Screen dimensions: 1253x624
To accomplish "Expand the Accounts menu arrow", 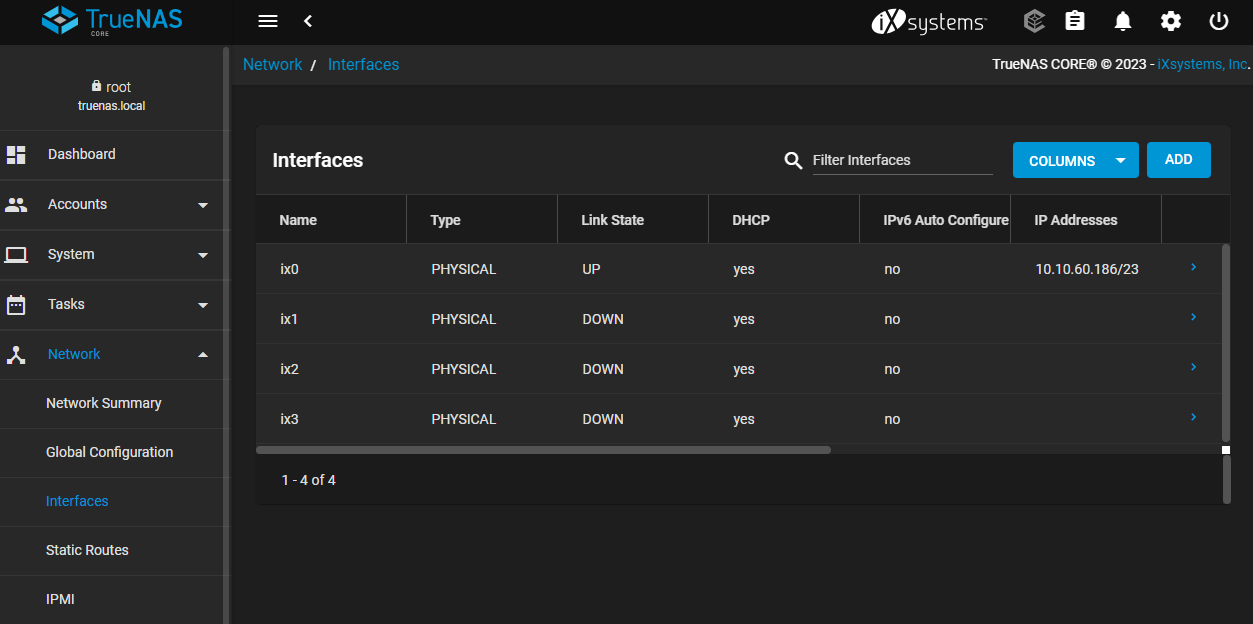I will [x=203, y=205].
